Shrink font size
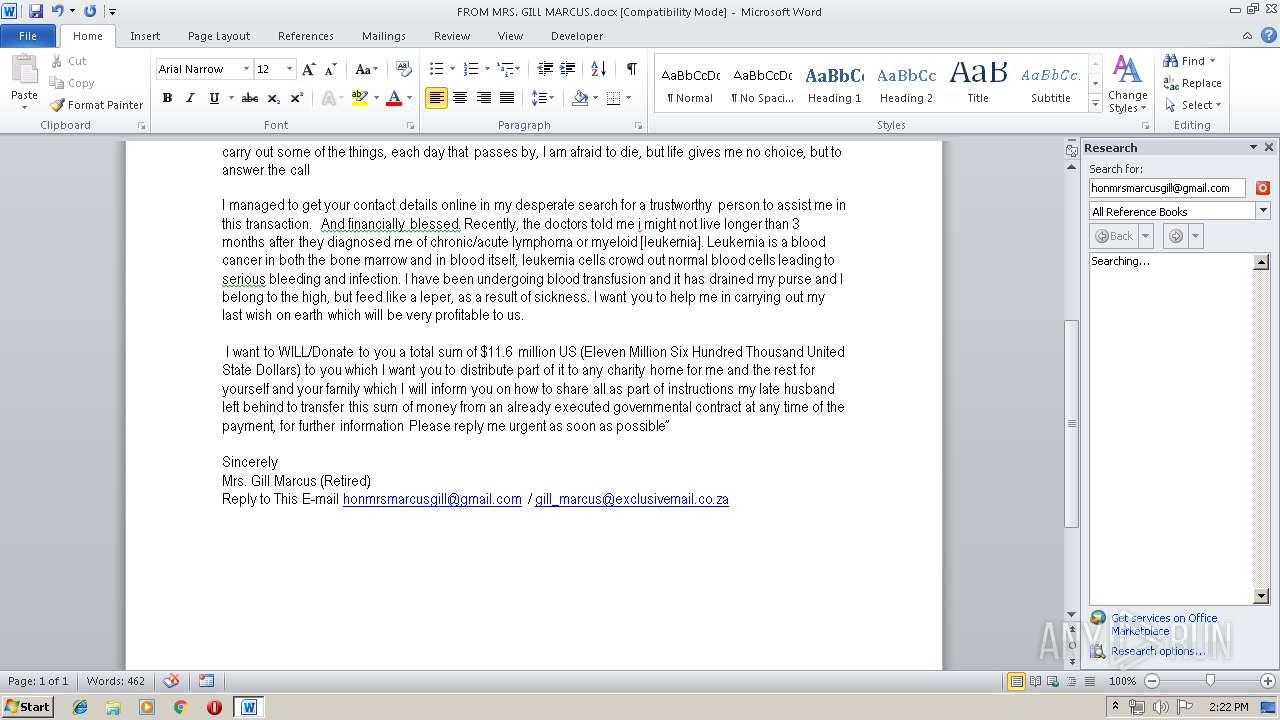 (x=330, y=69)
